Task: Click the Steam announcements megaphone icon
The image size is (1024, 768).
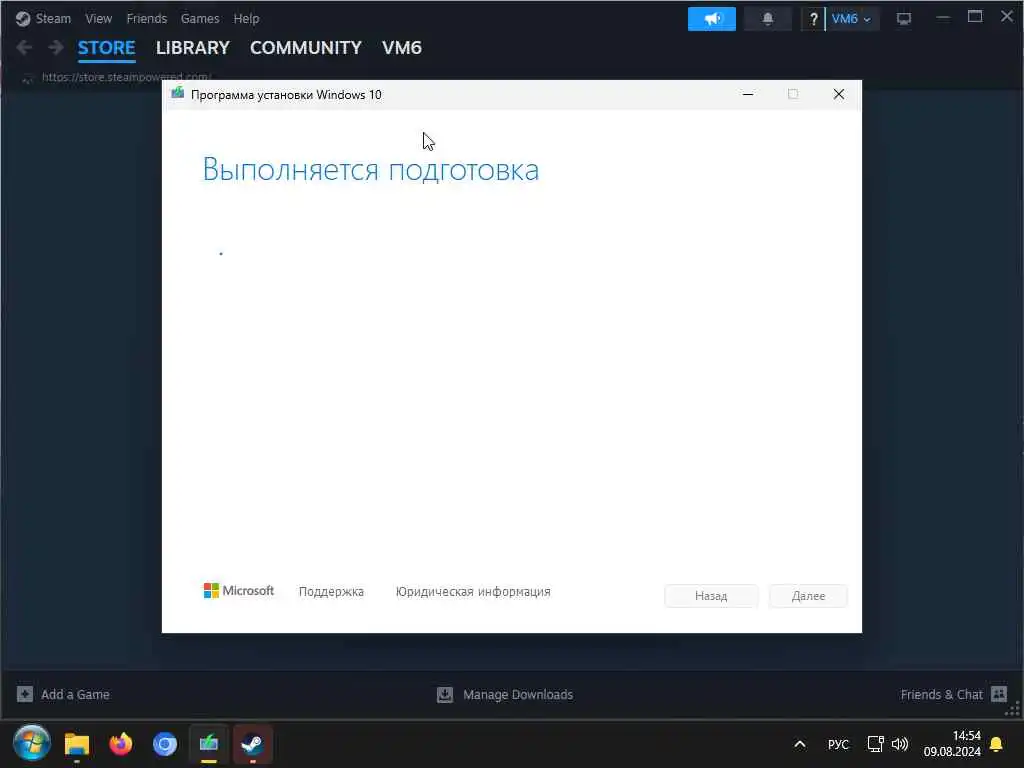Action: pos(711,19)
